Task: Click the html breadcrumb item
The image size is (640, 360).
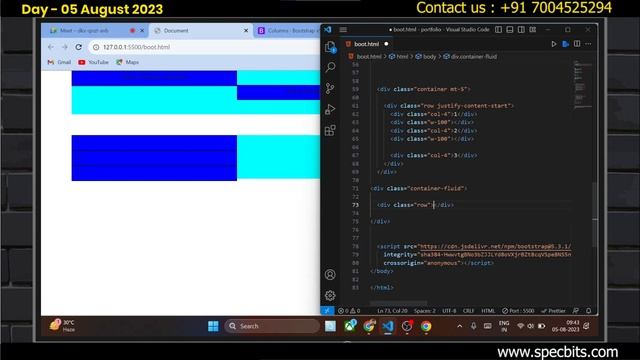Action: coord(402,57)
